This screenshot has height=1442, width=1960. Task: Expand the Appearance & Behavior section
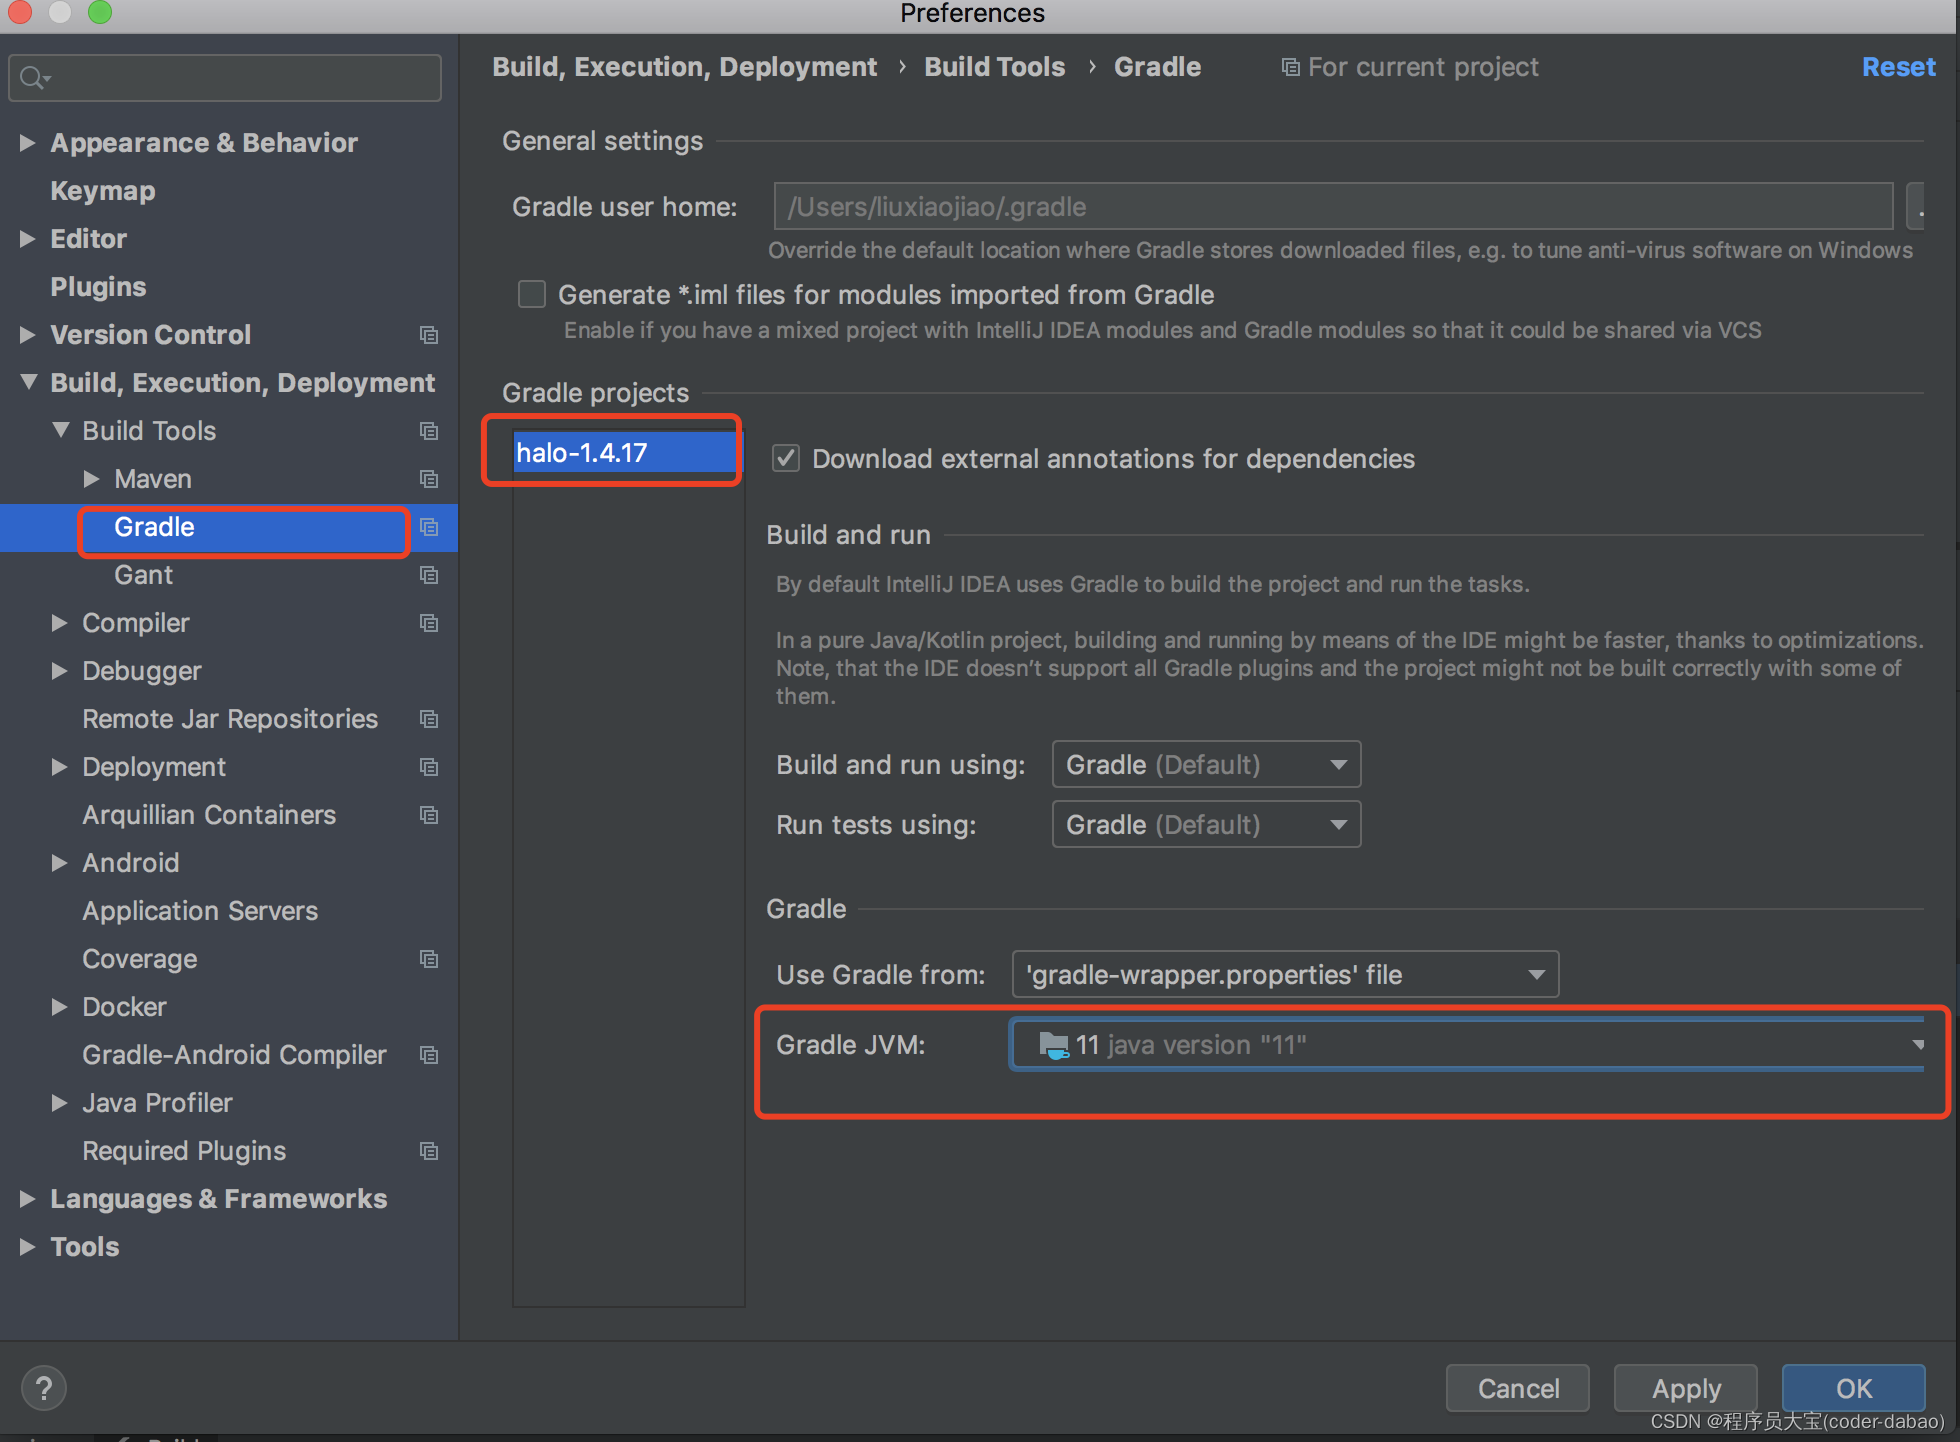27,141
